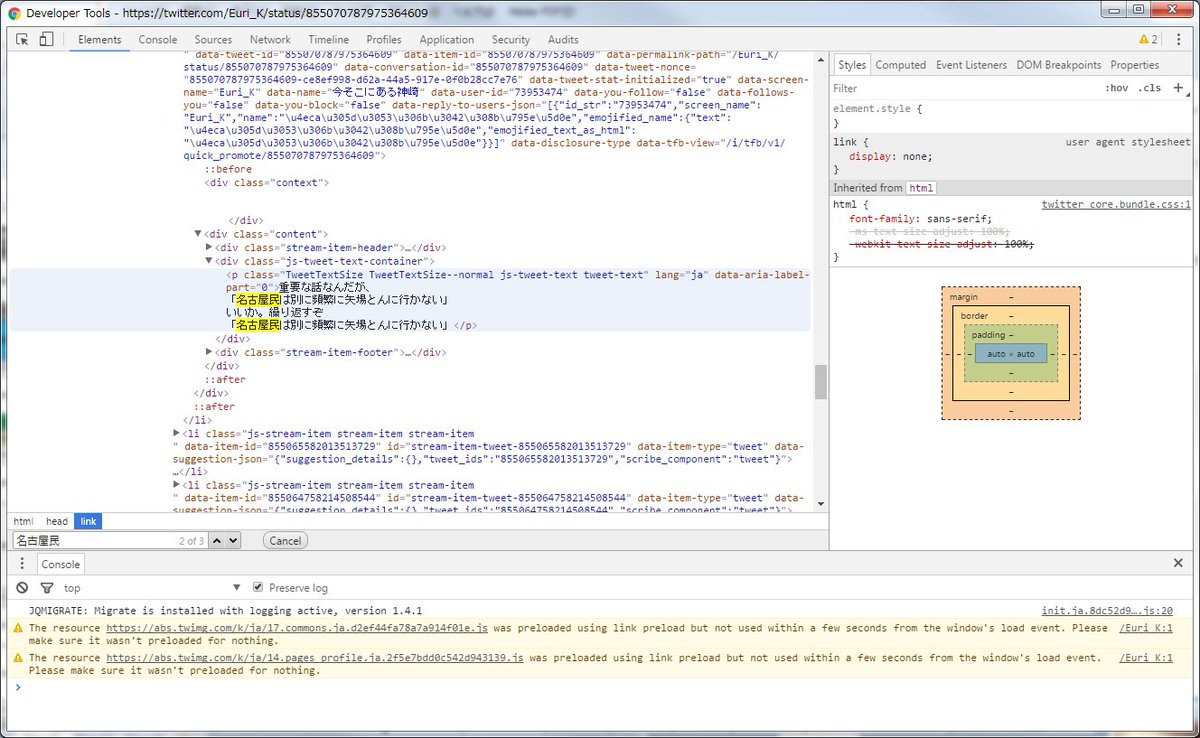Select the Properties sidebar tab

click(x=1135, y=65)
